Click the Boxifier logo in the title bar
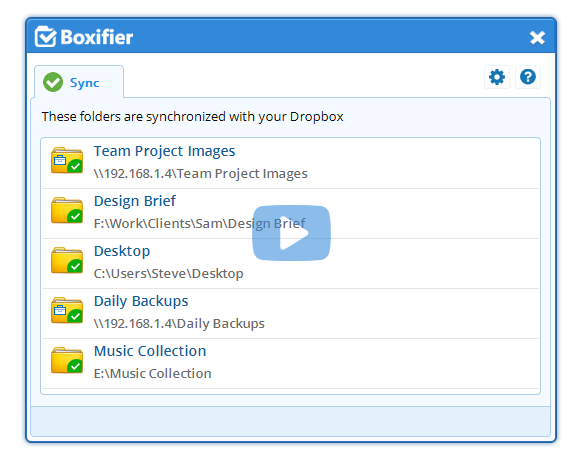The width and height of the screenshot is (583, 466). tap(84, 37)
